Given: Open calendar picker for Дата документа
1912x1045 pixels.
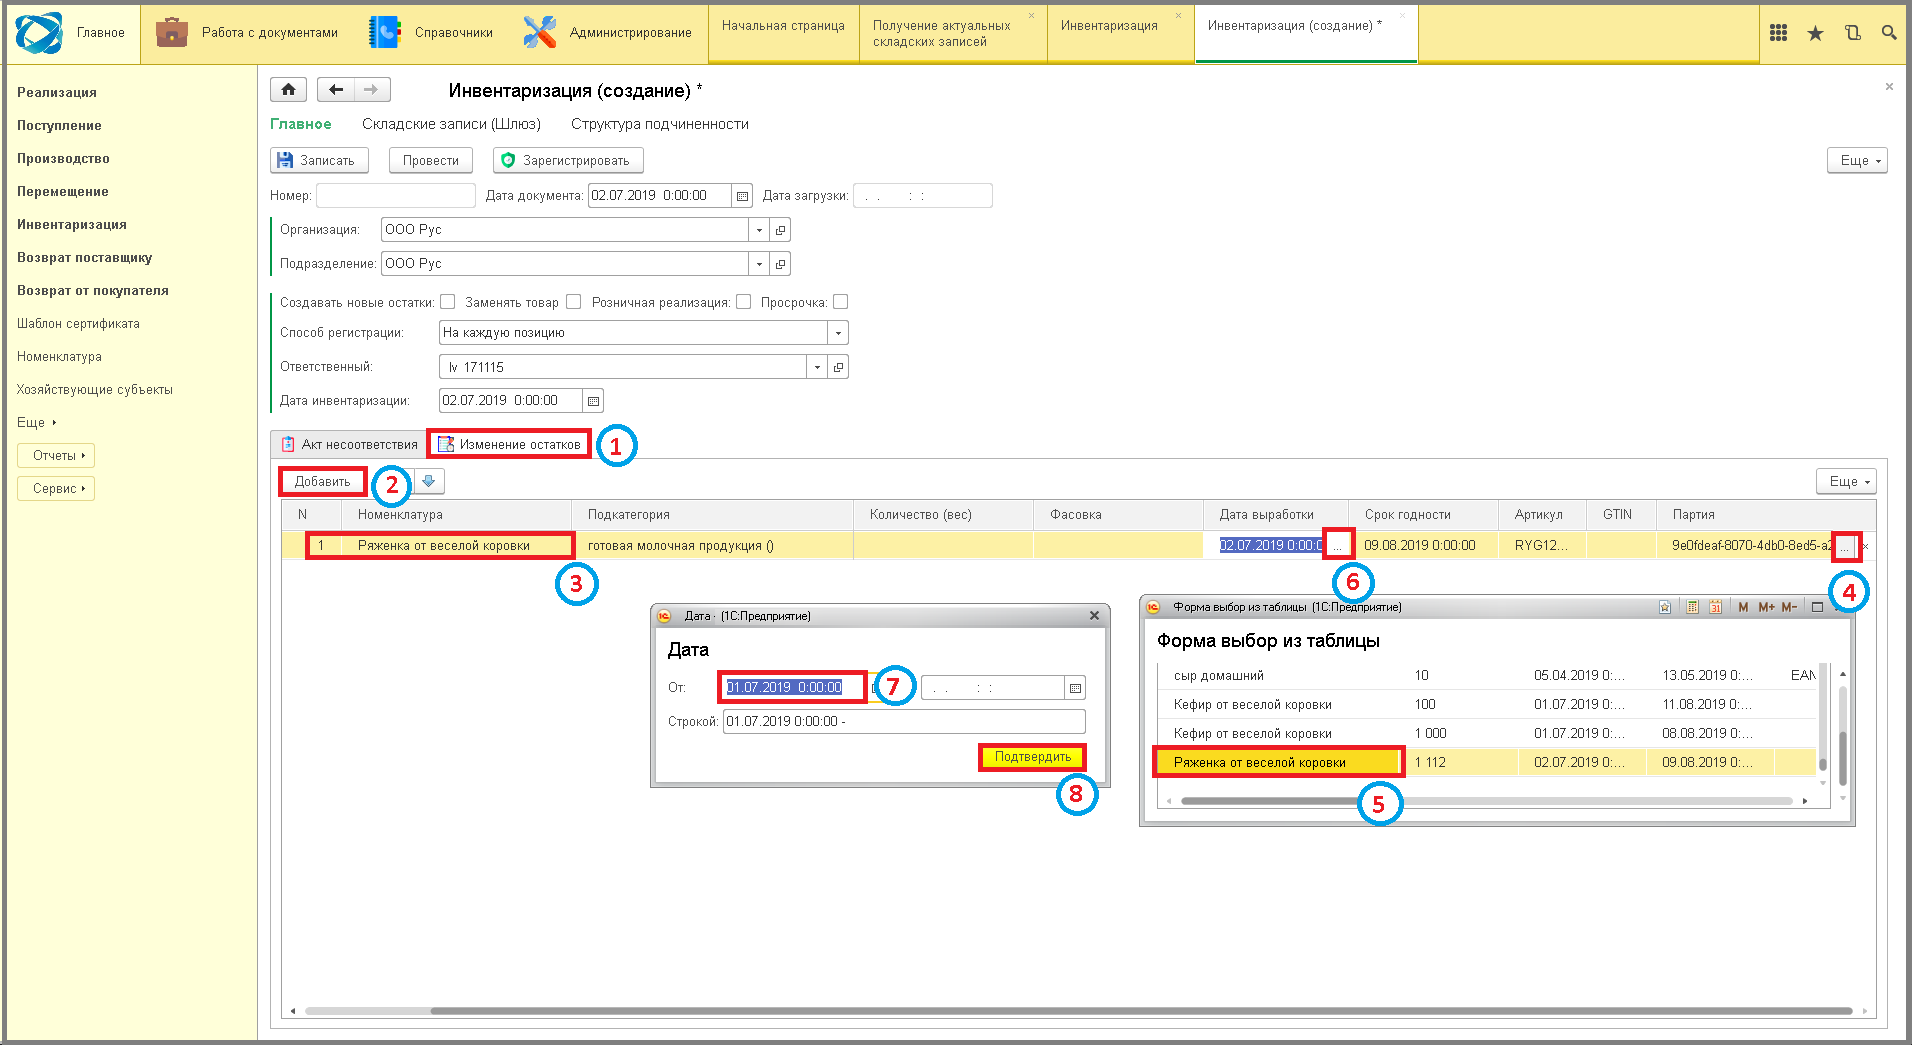Looking at the screenshot, I should (x=742, y=196).
